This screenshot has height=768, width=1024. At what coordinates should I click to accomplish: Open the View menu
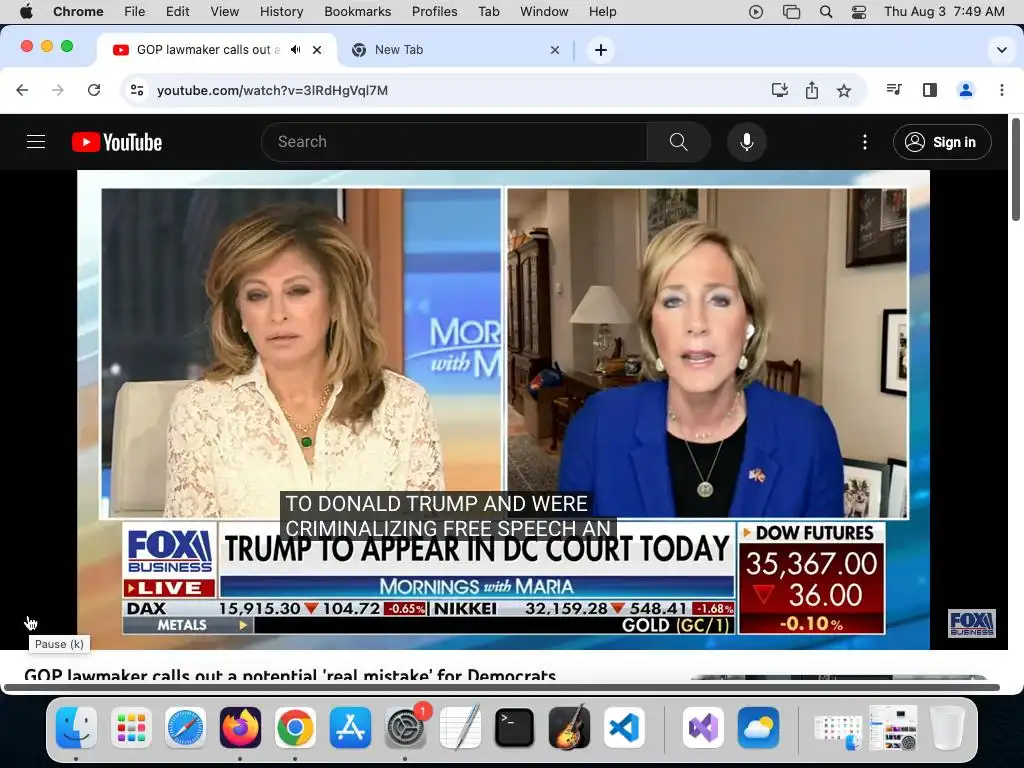pyautogui.click(x=225, y=11)
